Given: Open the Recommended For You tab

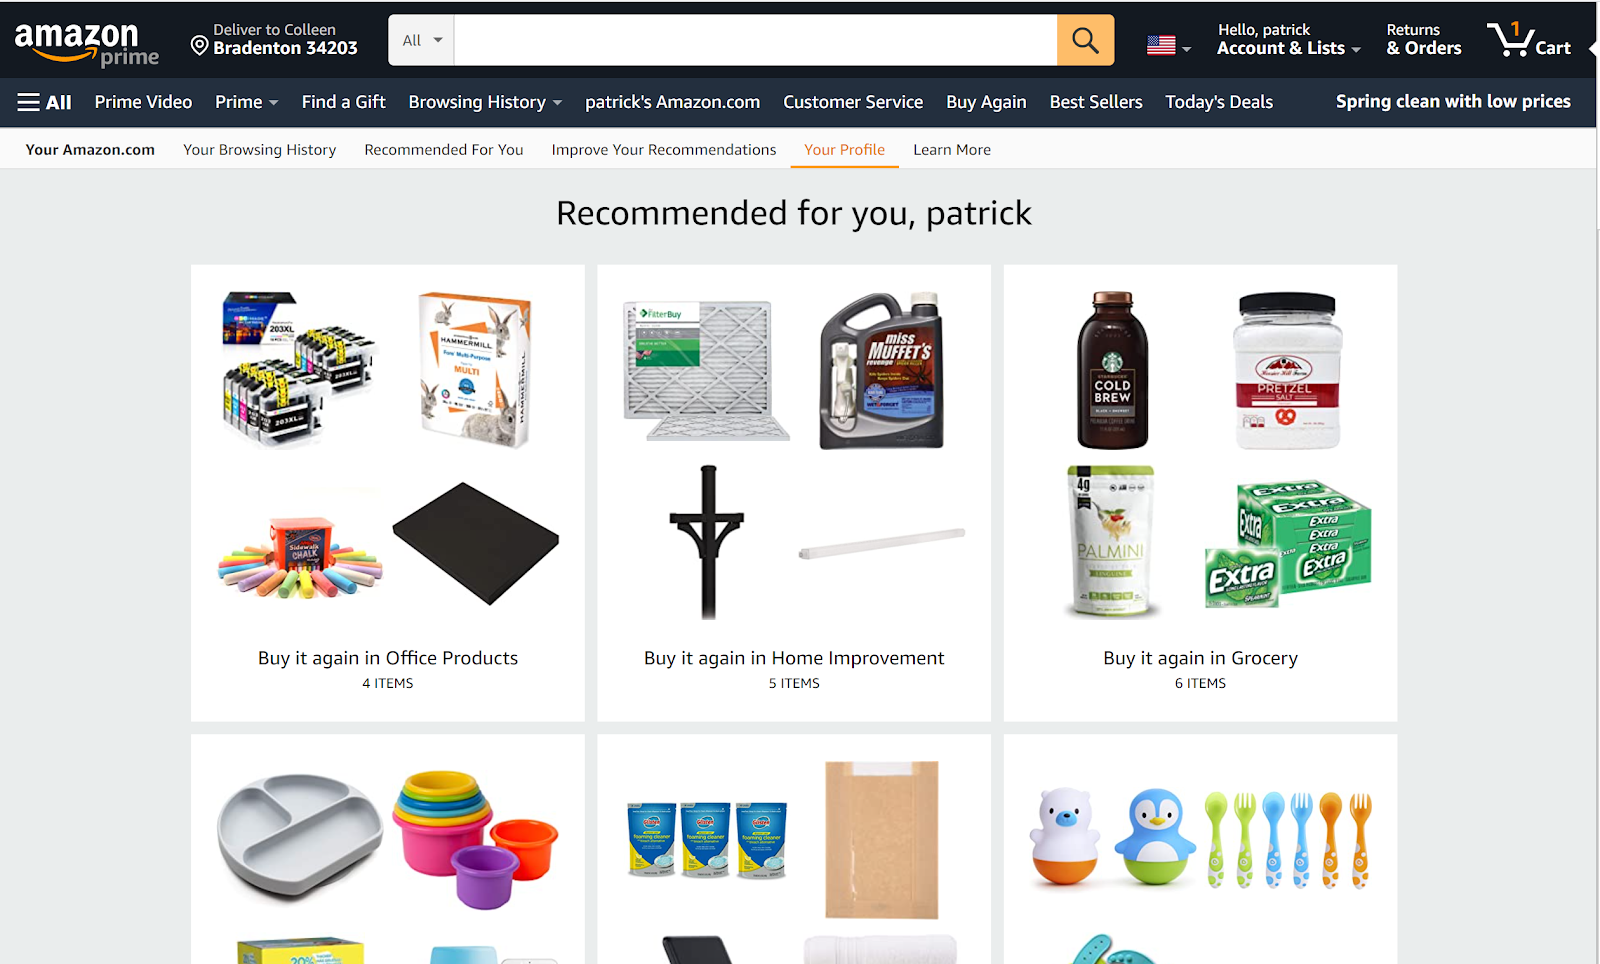Looking at the screenshot, I should point(443,150).
